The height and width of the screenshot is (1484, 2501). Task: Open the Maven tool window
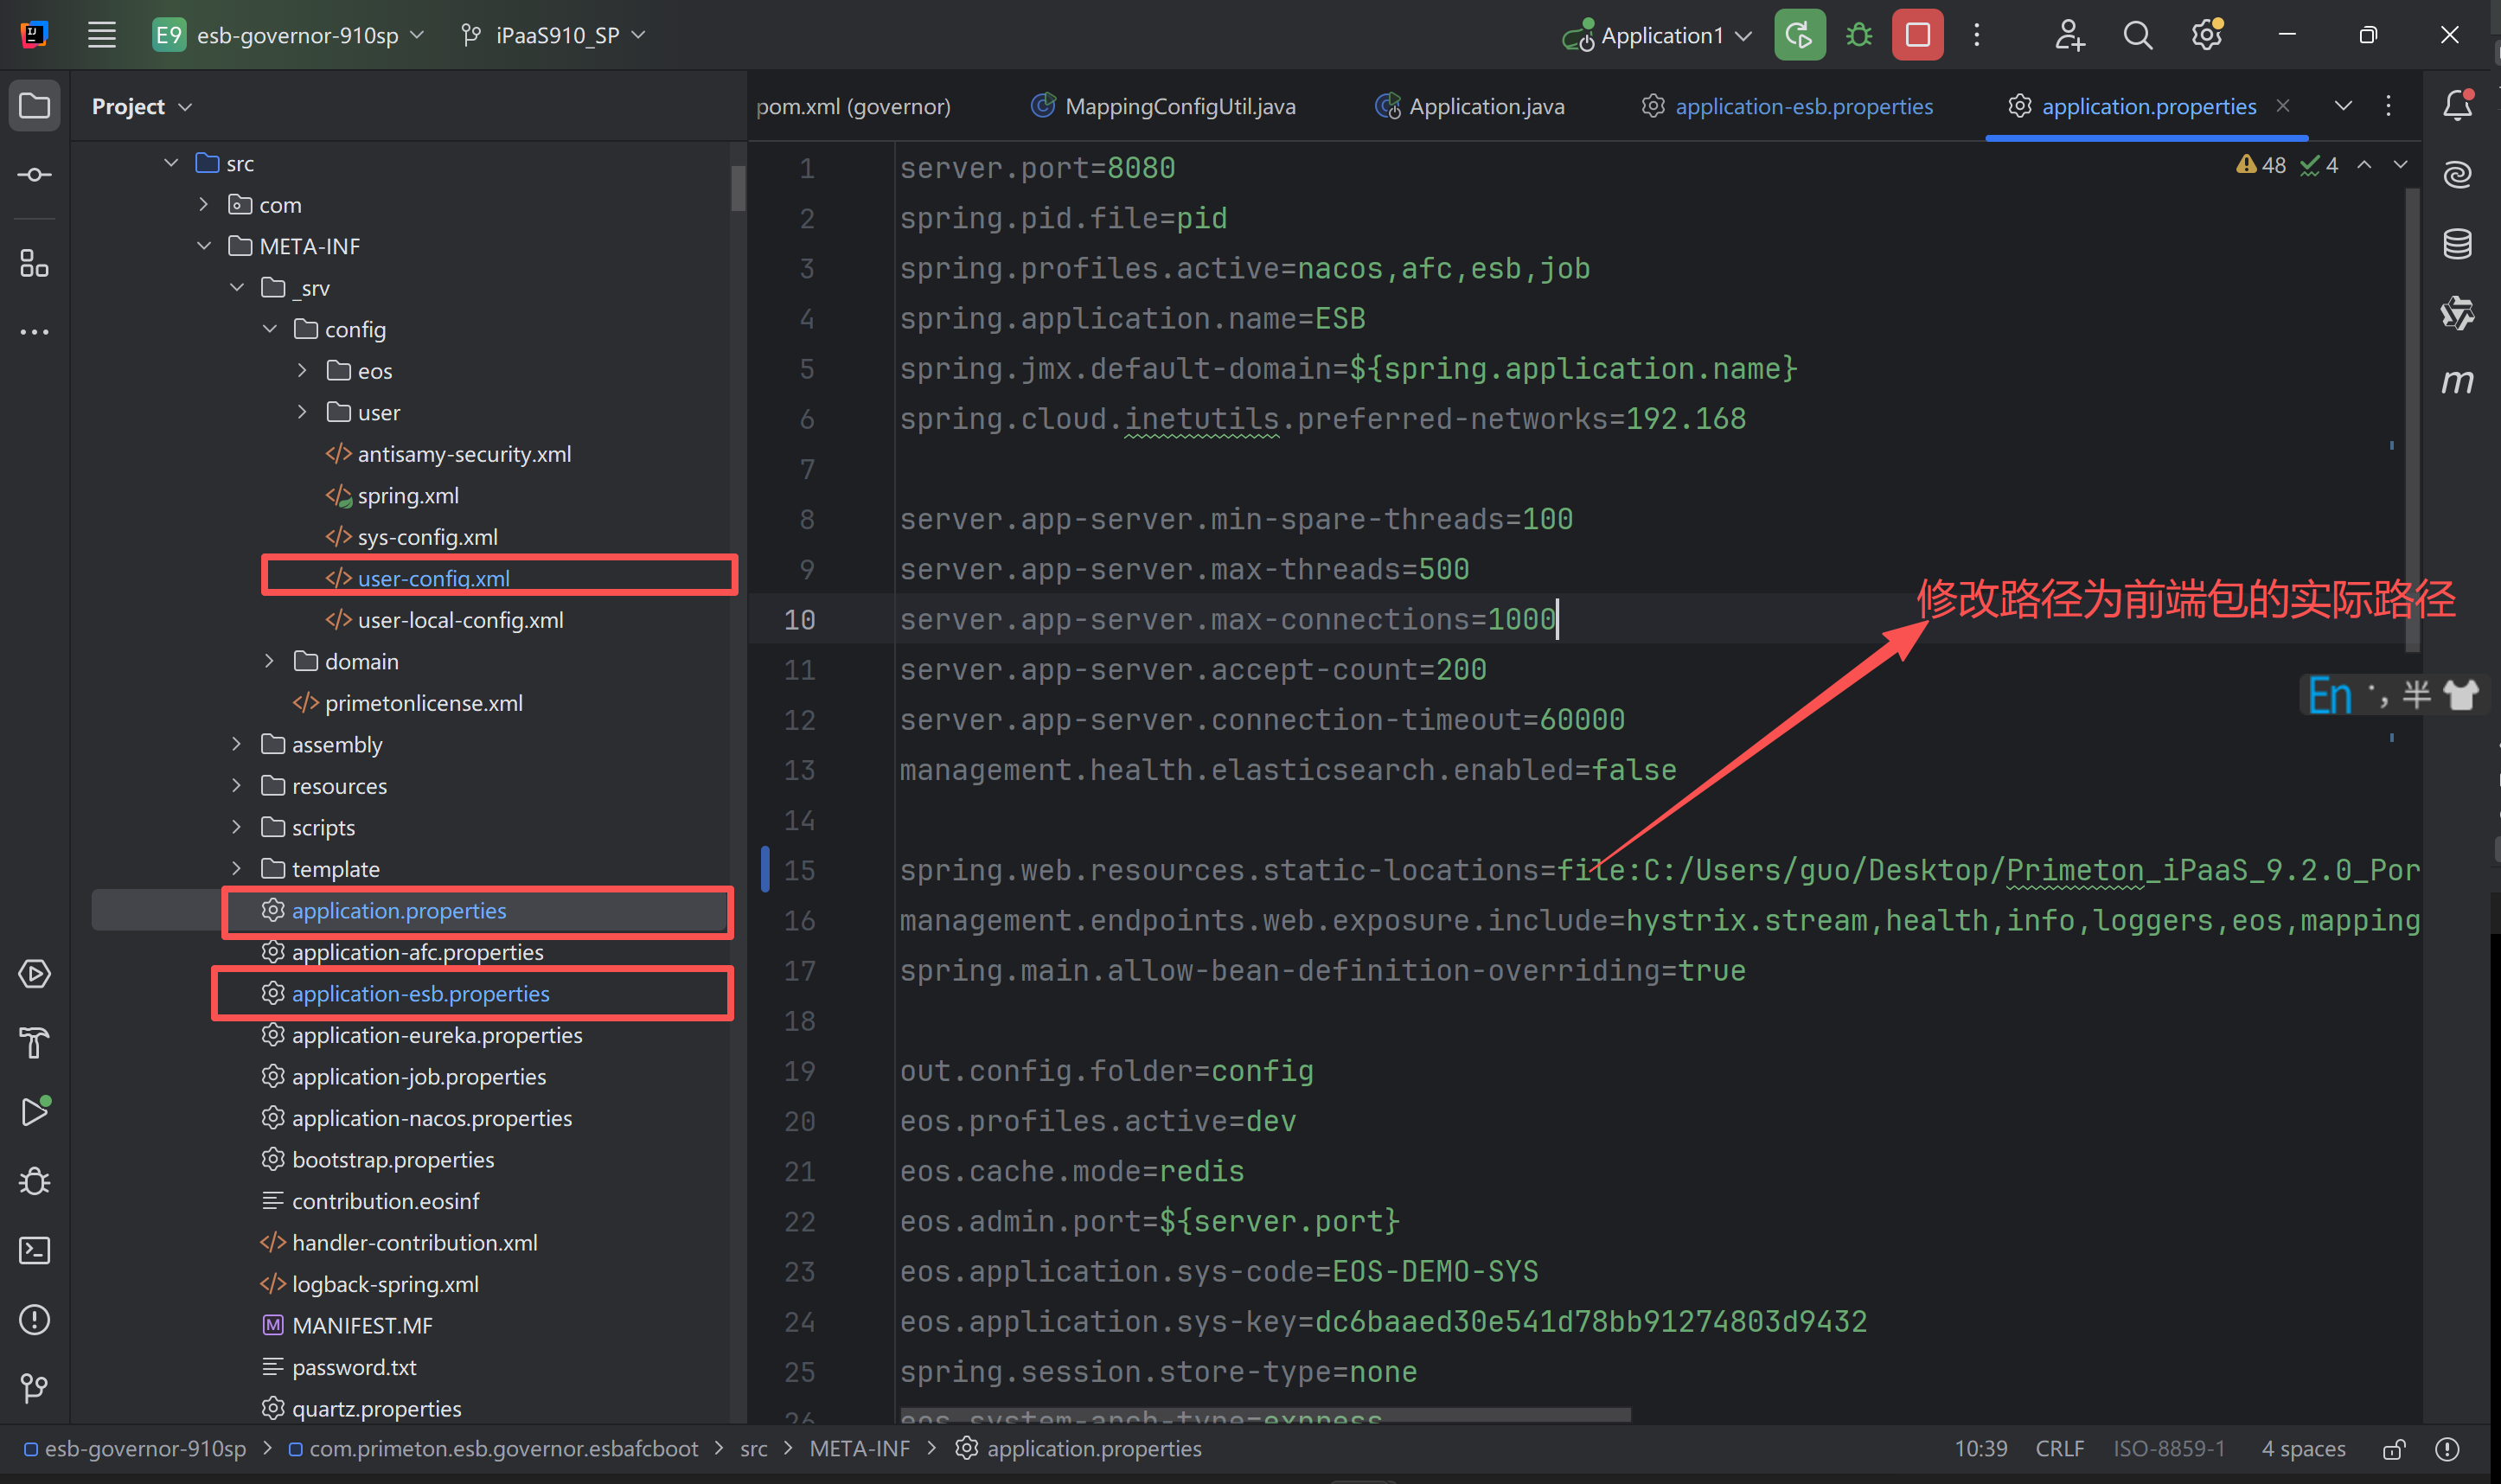pos(2457,381)
